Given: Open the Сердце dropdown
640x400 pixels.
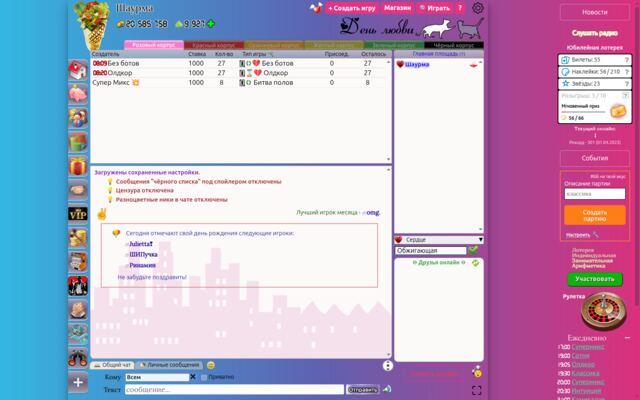Looking at the screenshot, I should click(439, 240).
